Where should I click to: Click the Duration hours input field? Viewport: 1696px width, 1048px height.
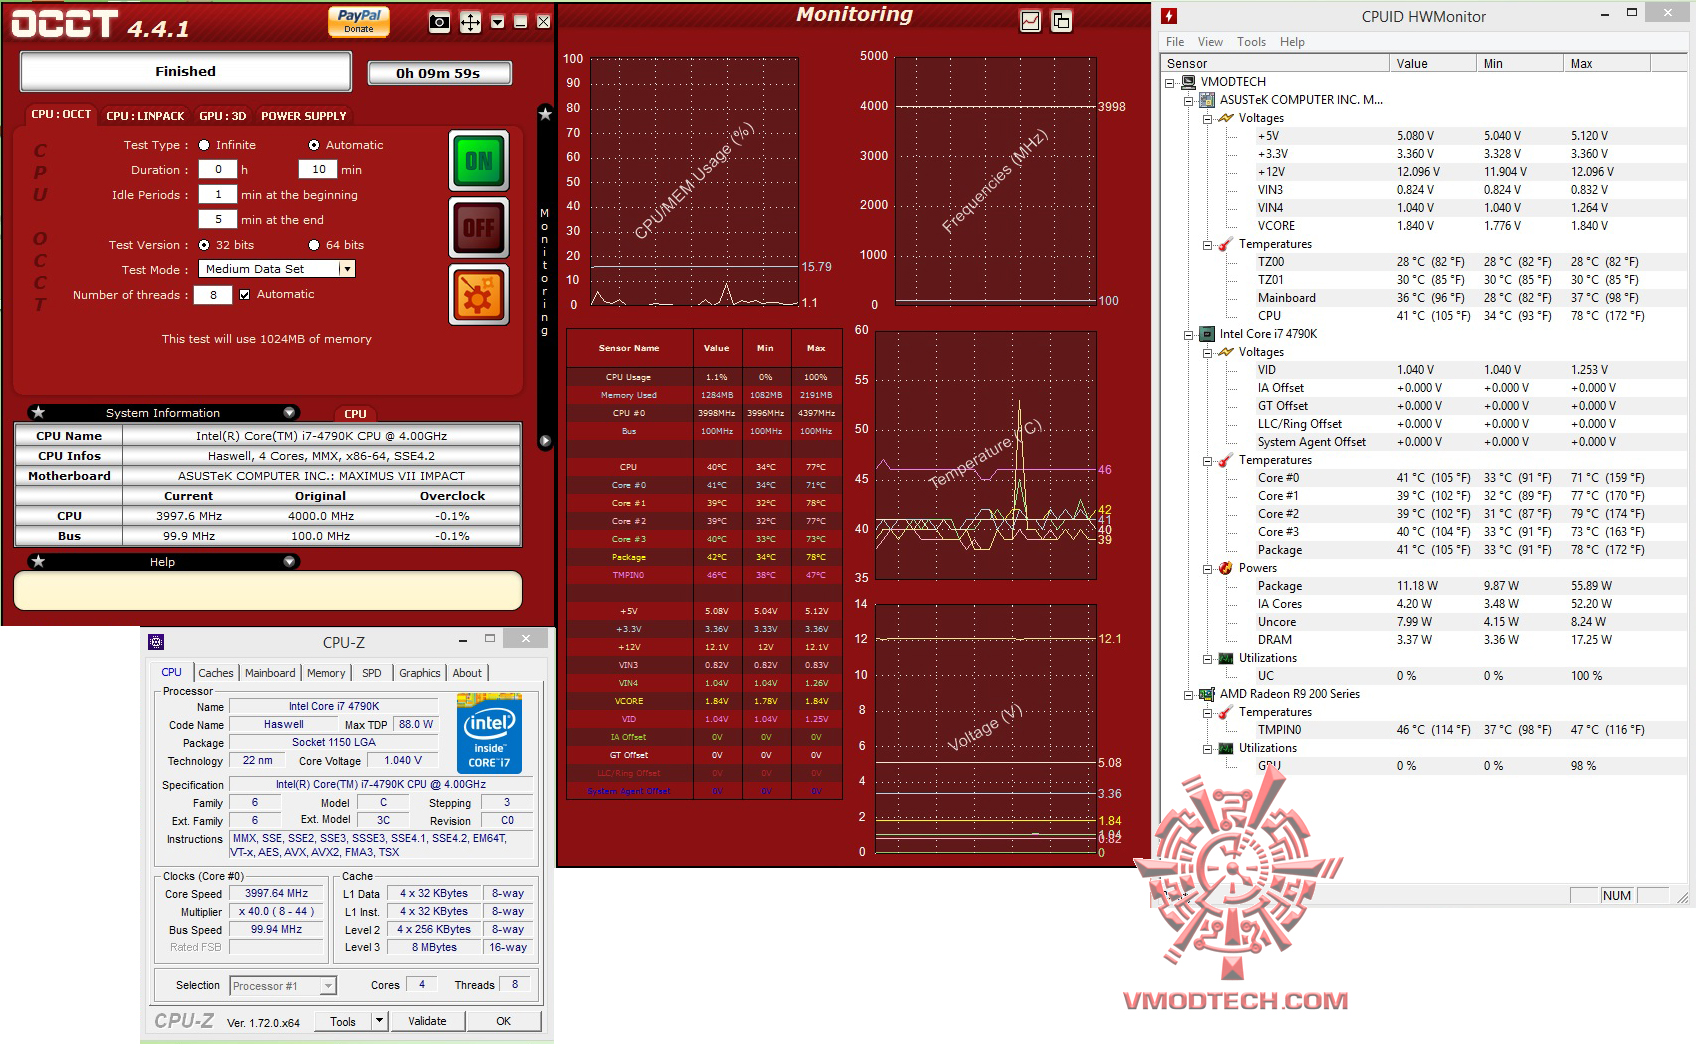[x=218, y=170]
